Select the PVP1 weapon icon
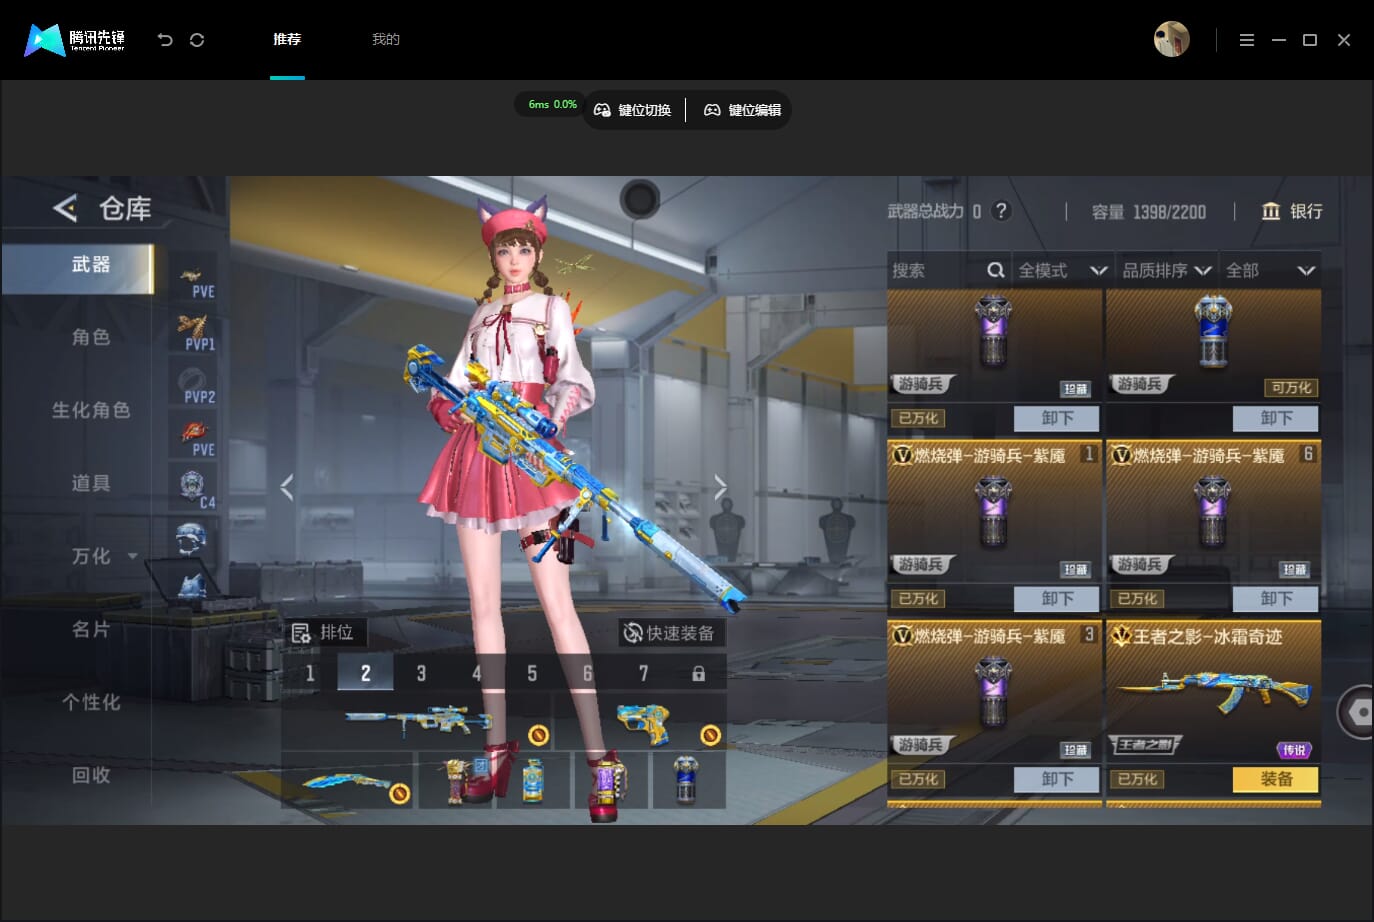 click(x=193, y=332)
